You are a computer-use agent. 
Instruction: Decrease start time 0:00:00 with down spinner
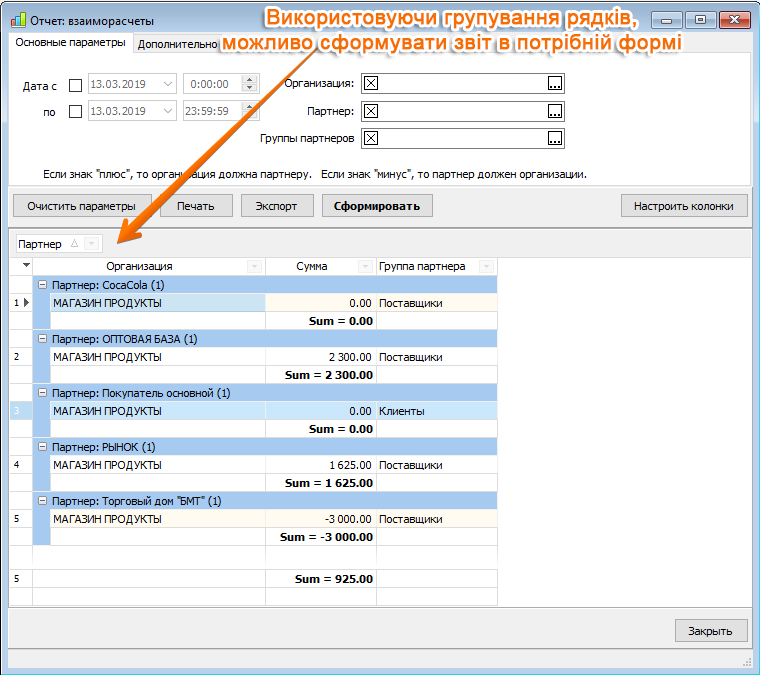pyautogui.click(x=250, y=88)
